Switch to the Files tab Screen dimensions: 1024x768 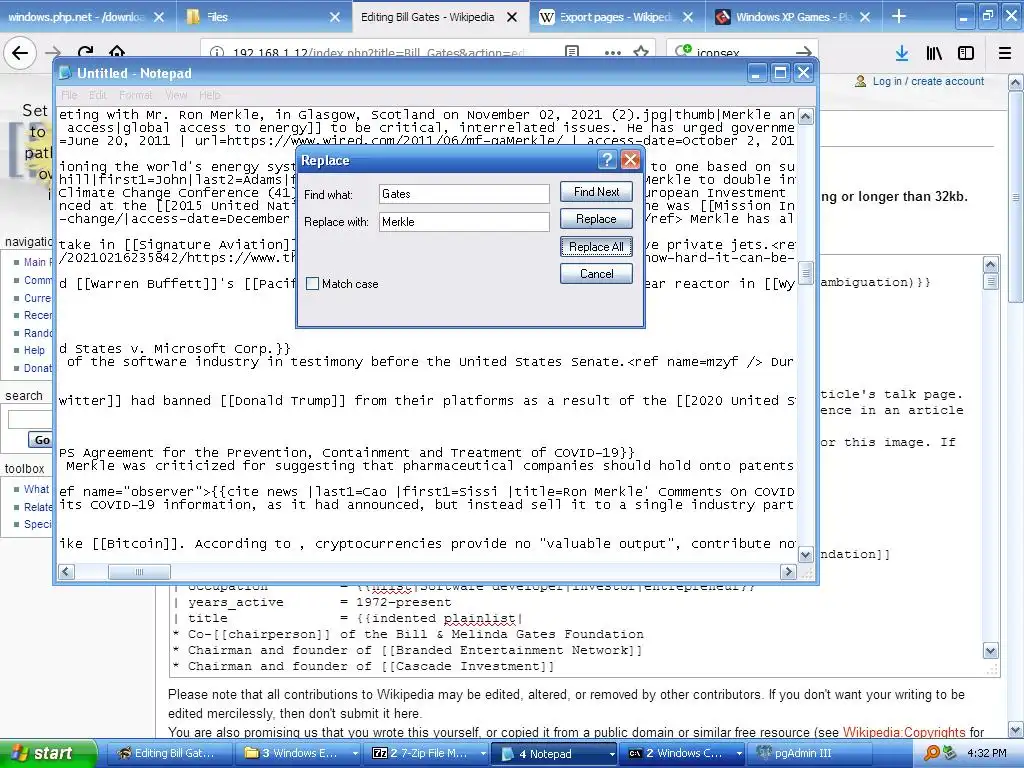click(261, 17)
